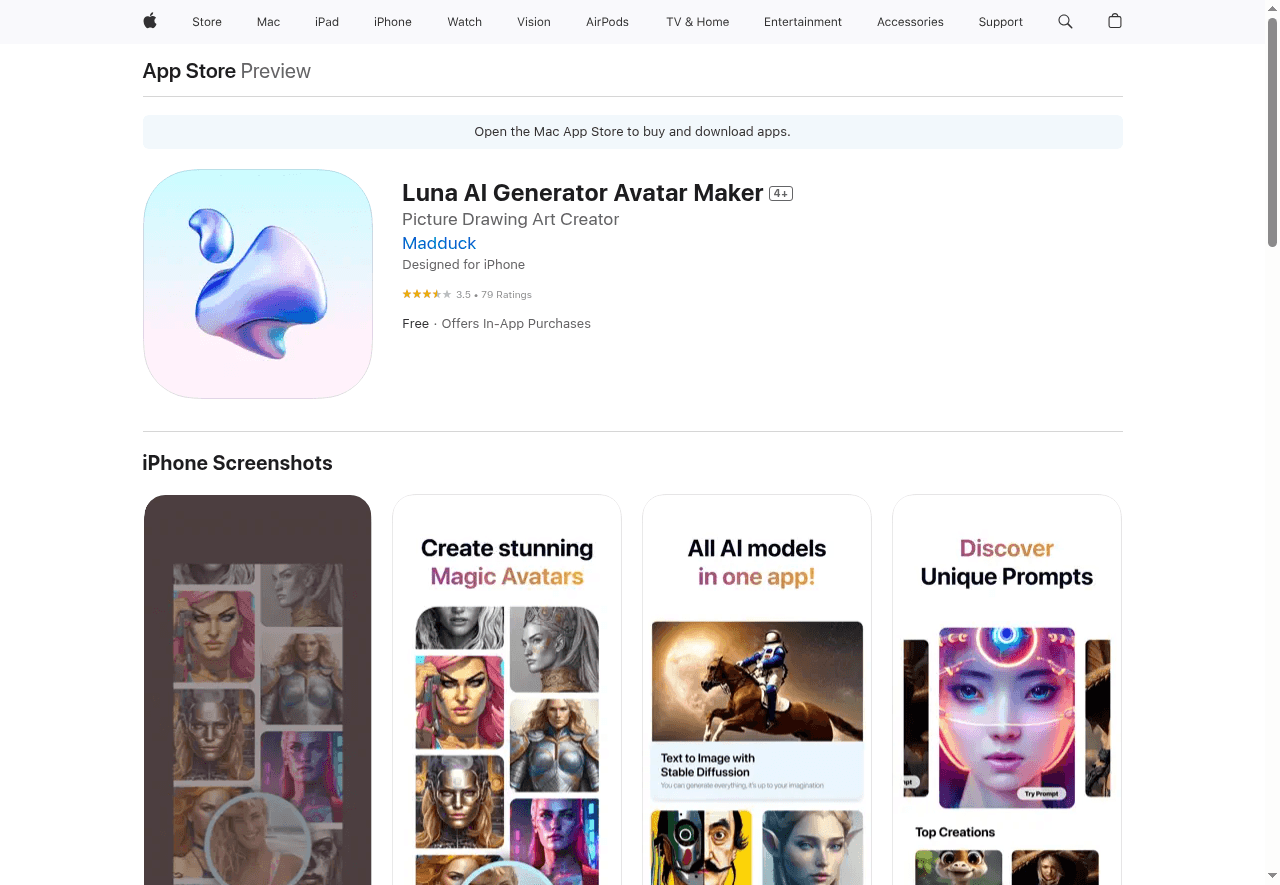View the Create stunning Magic Avatars screenshot
The image size is (1280, 885).
coord(507,690)
